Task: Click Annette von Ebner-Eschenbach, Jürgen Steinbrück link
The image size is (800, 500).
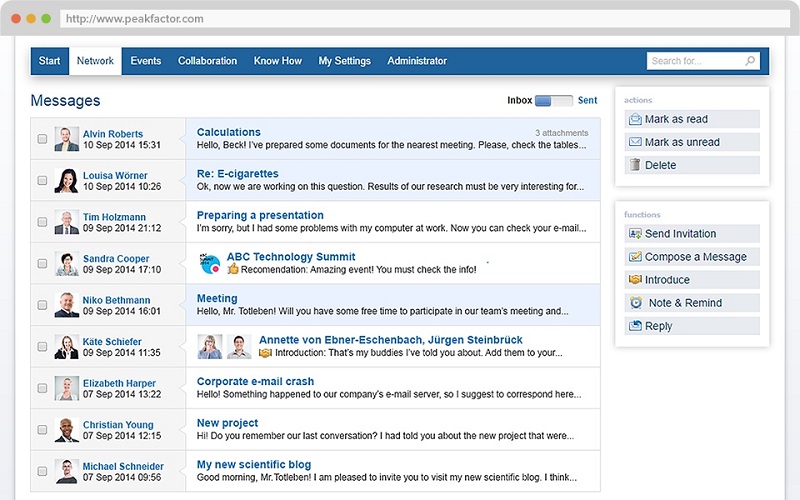Action: (391, 340)
